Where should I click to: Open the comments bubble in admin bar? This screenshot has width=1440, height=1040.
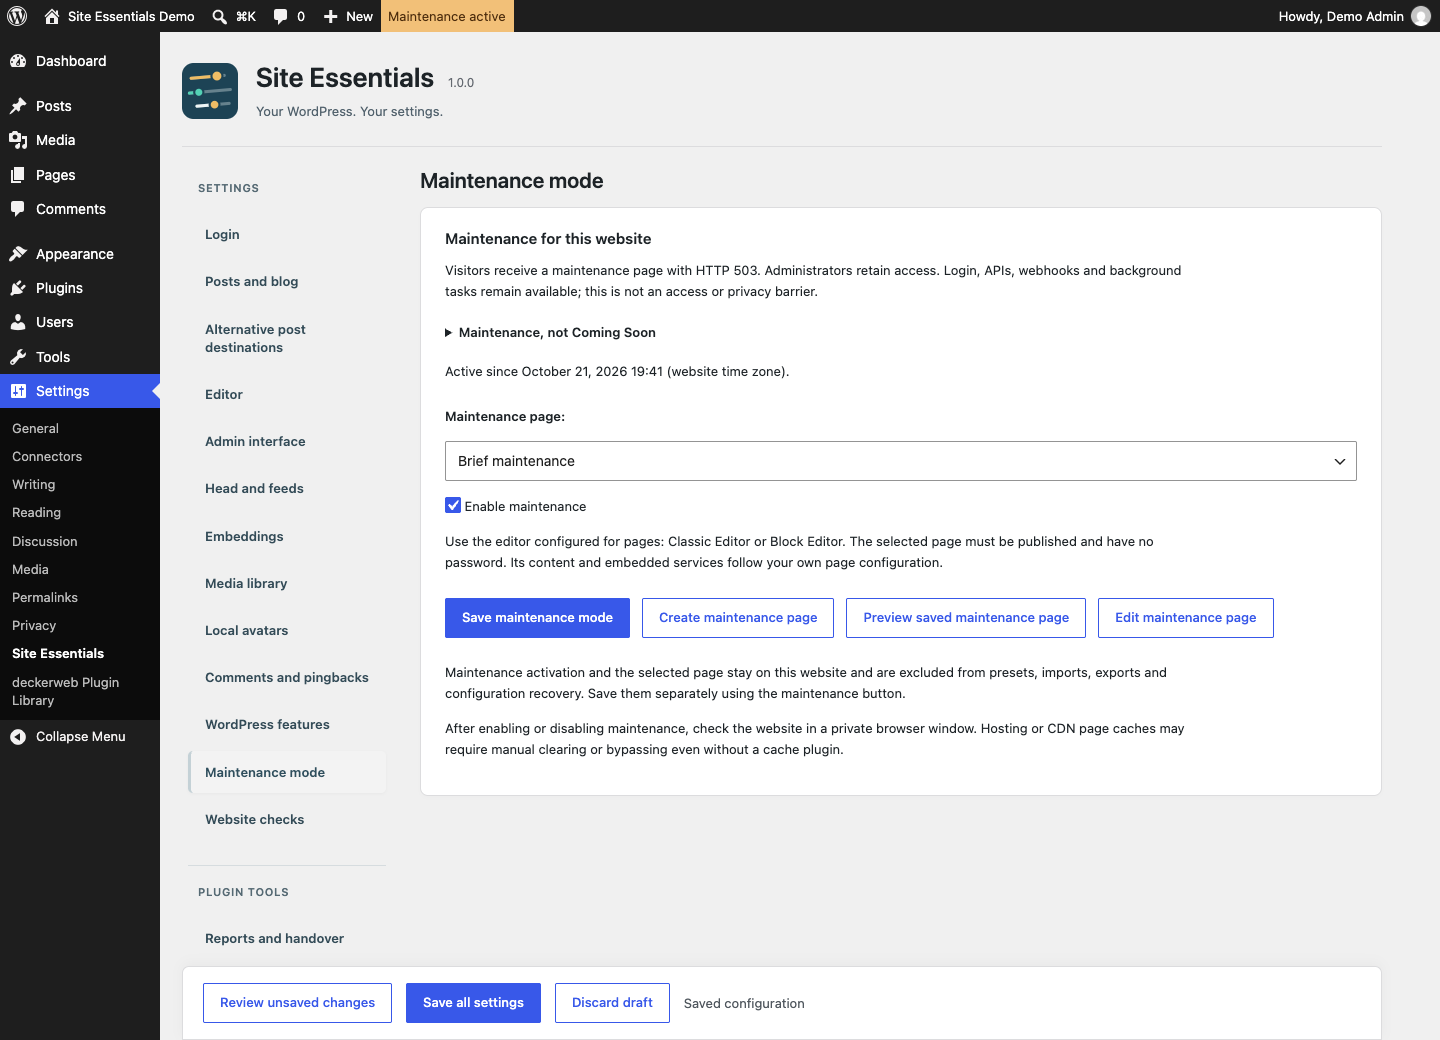280,16
